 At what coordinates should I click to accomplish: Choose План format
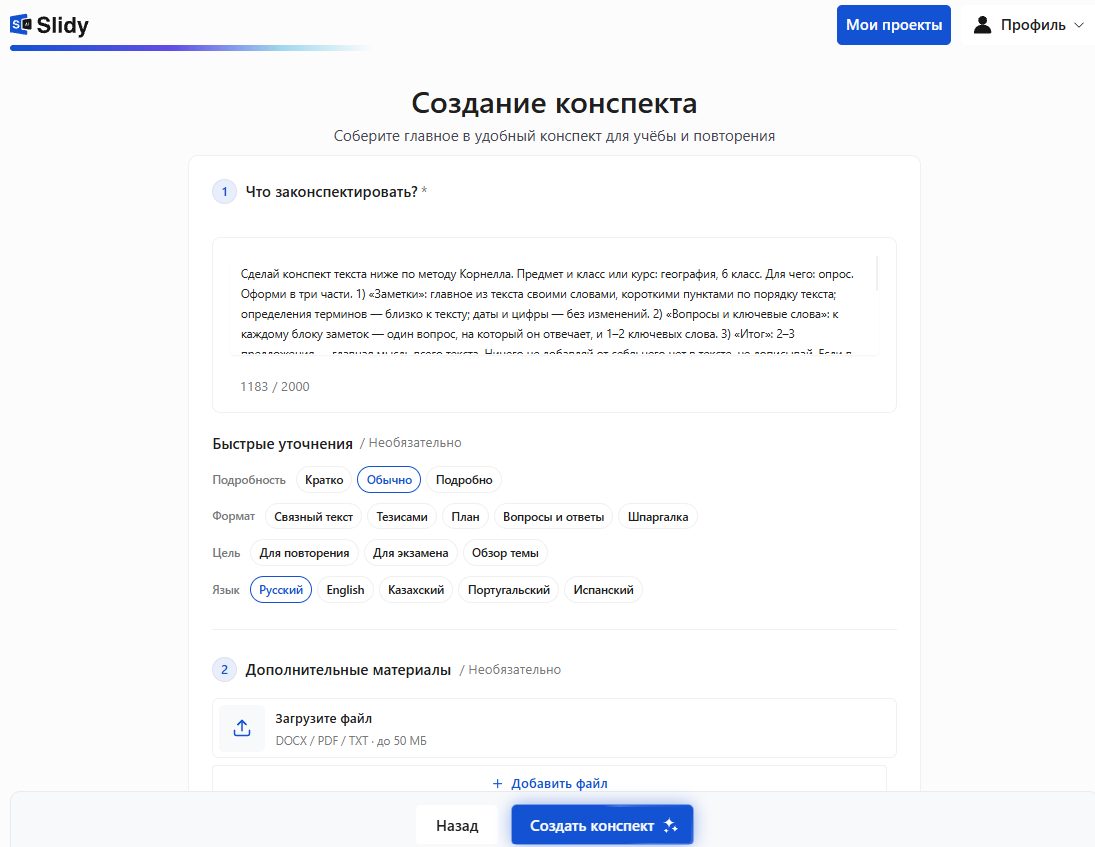click(x=465, y=517)
